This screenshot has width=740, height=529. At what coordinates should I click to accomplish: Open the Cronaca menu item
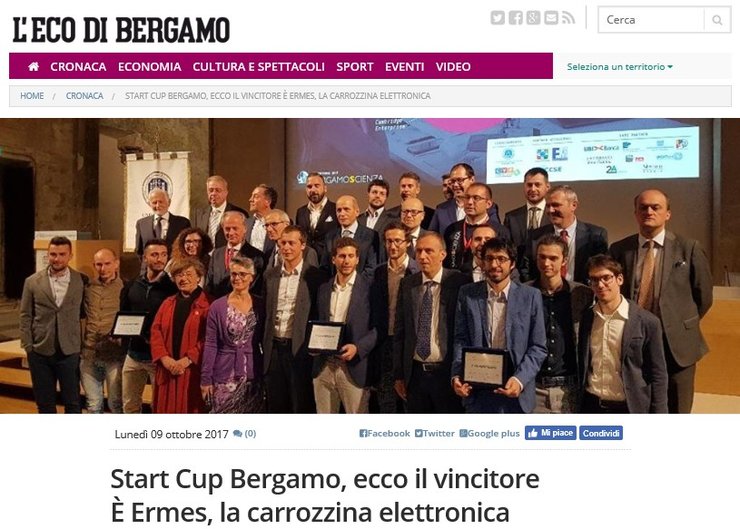point(78,67)
